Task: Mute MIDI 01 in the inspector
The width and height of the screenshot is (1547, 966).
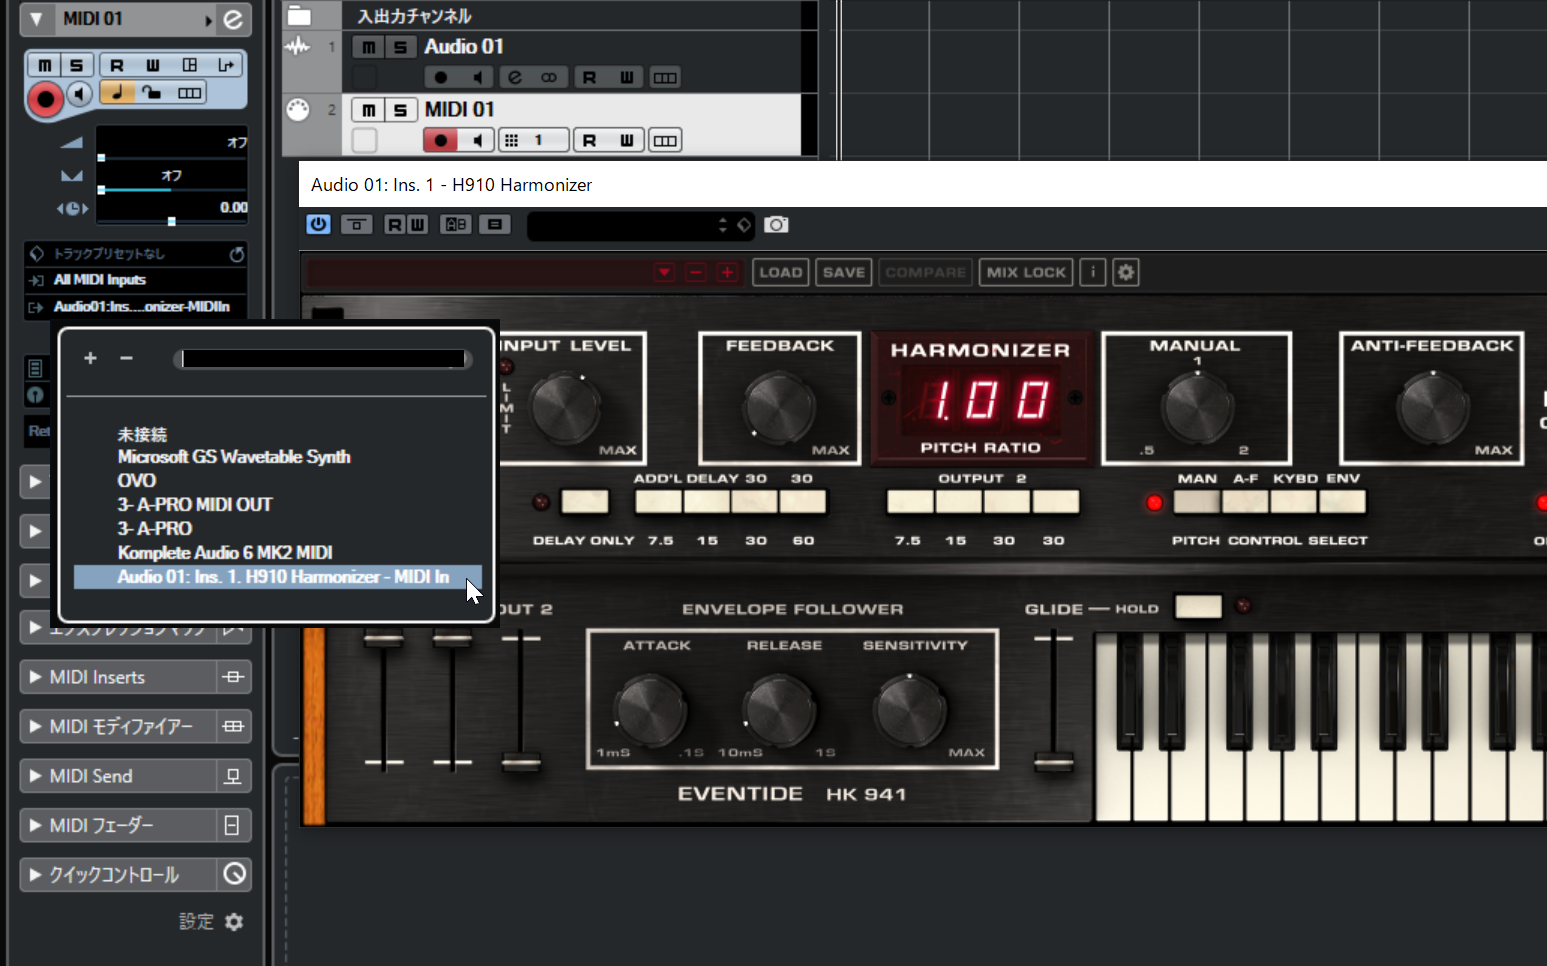Action: point(45,65)
